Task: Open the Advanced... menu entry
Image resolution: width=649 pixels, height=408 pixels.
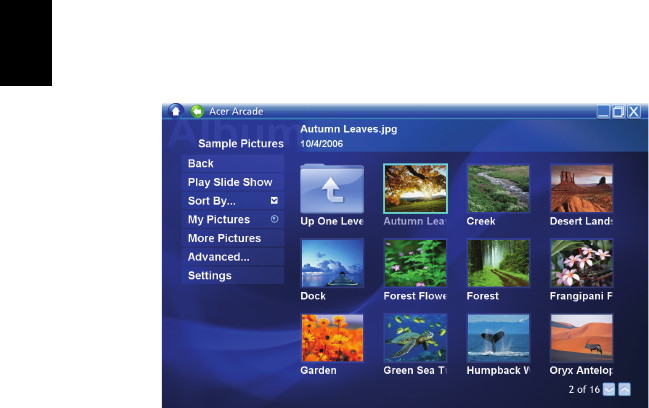Action: 233,257
